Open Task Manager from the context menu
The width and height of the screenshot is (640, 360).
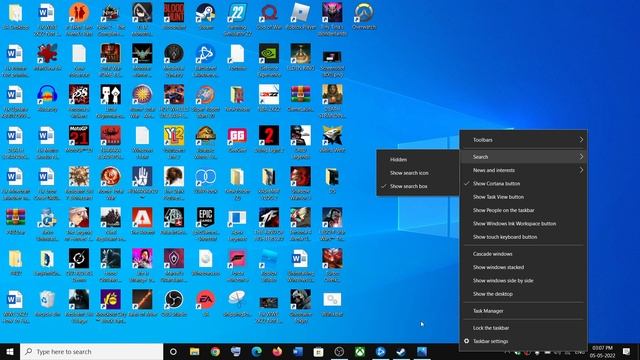pyautogui.click(x=524, y=311)
